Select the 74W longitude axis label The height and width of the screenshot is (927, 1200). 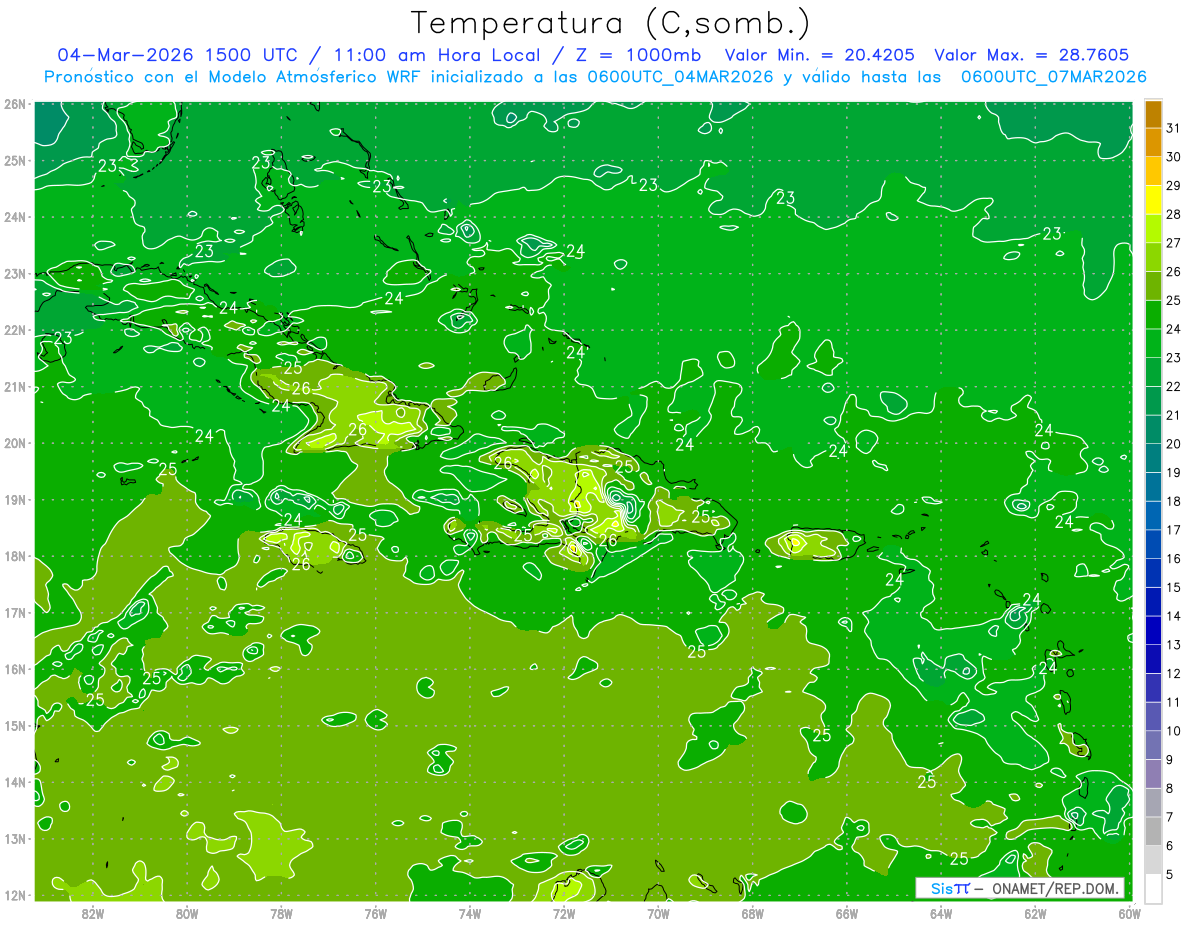click(x=469, y=913)
